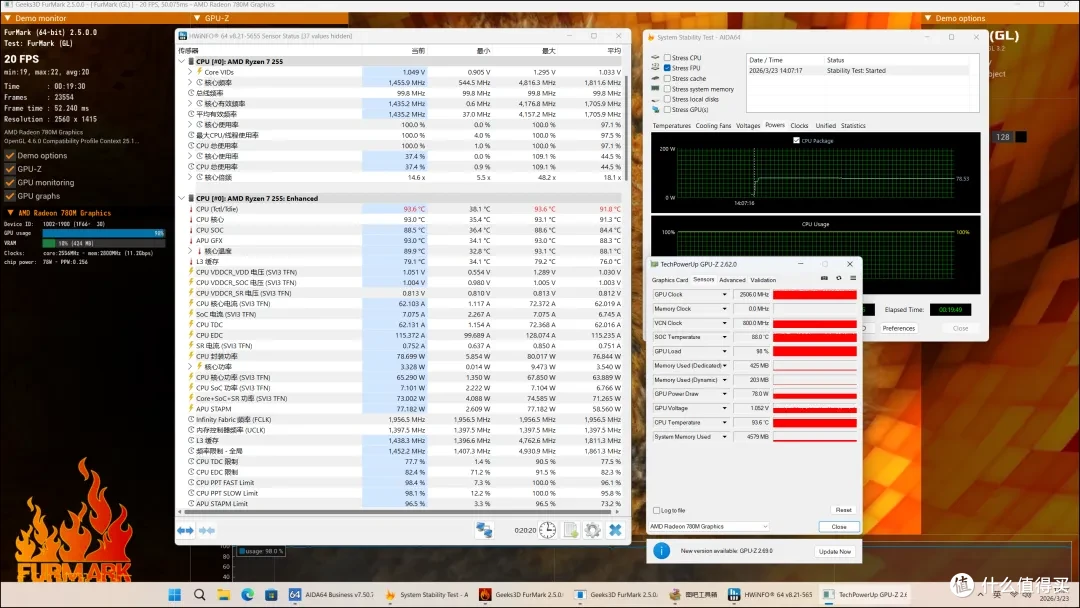Click lightning icon beside CPU TDC row

tap(191, 324)
